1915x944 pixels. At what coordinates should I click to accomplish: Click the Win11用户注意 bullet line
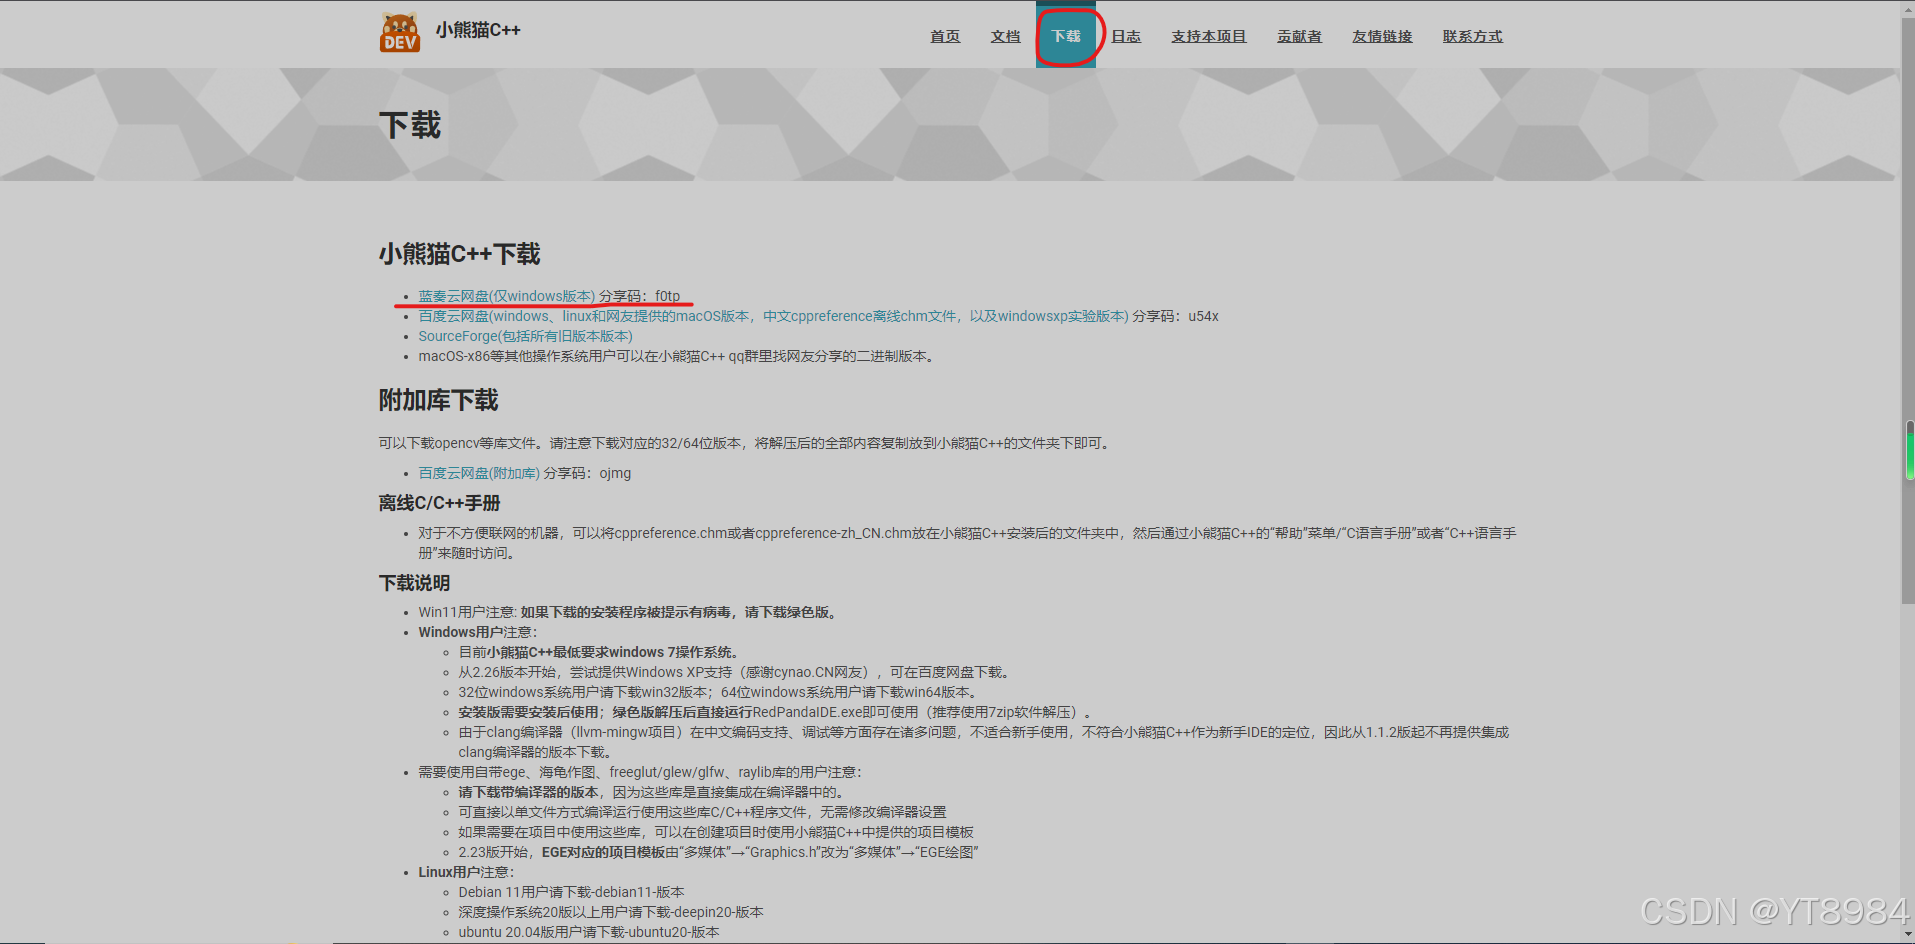coord(628,612)
